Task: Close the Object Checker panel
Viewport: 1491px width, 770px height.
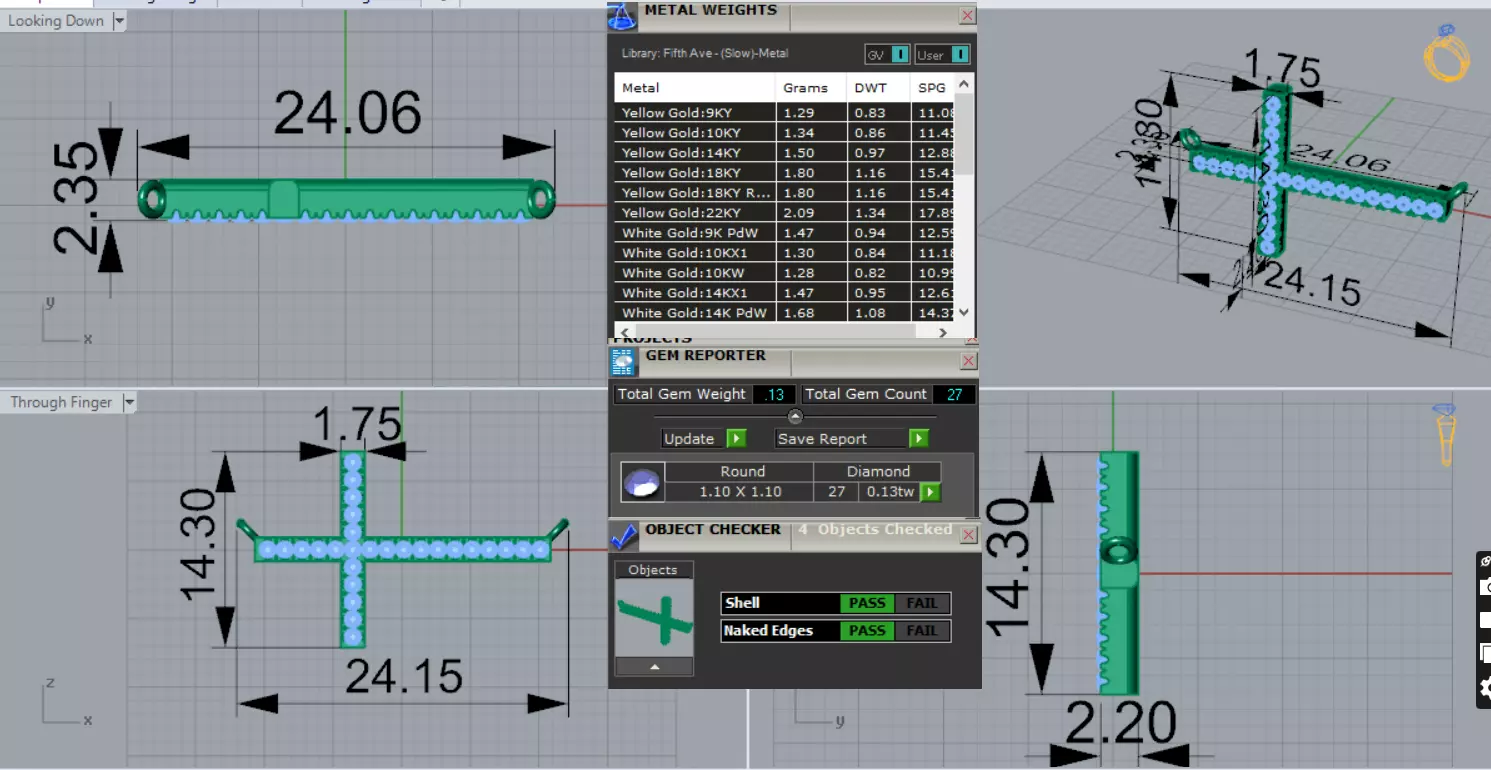Action: (968, 535)
